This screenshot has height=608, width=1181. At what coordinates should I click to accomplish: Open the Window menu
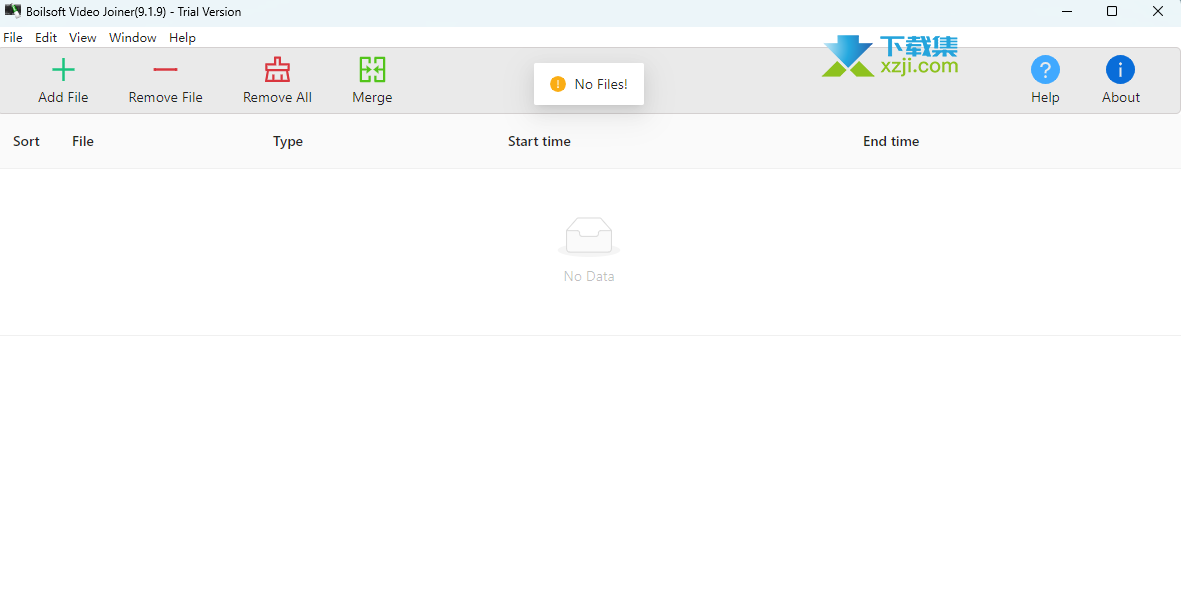tap(133, 38)
